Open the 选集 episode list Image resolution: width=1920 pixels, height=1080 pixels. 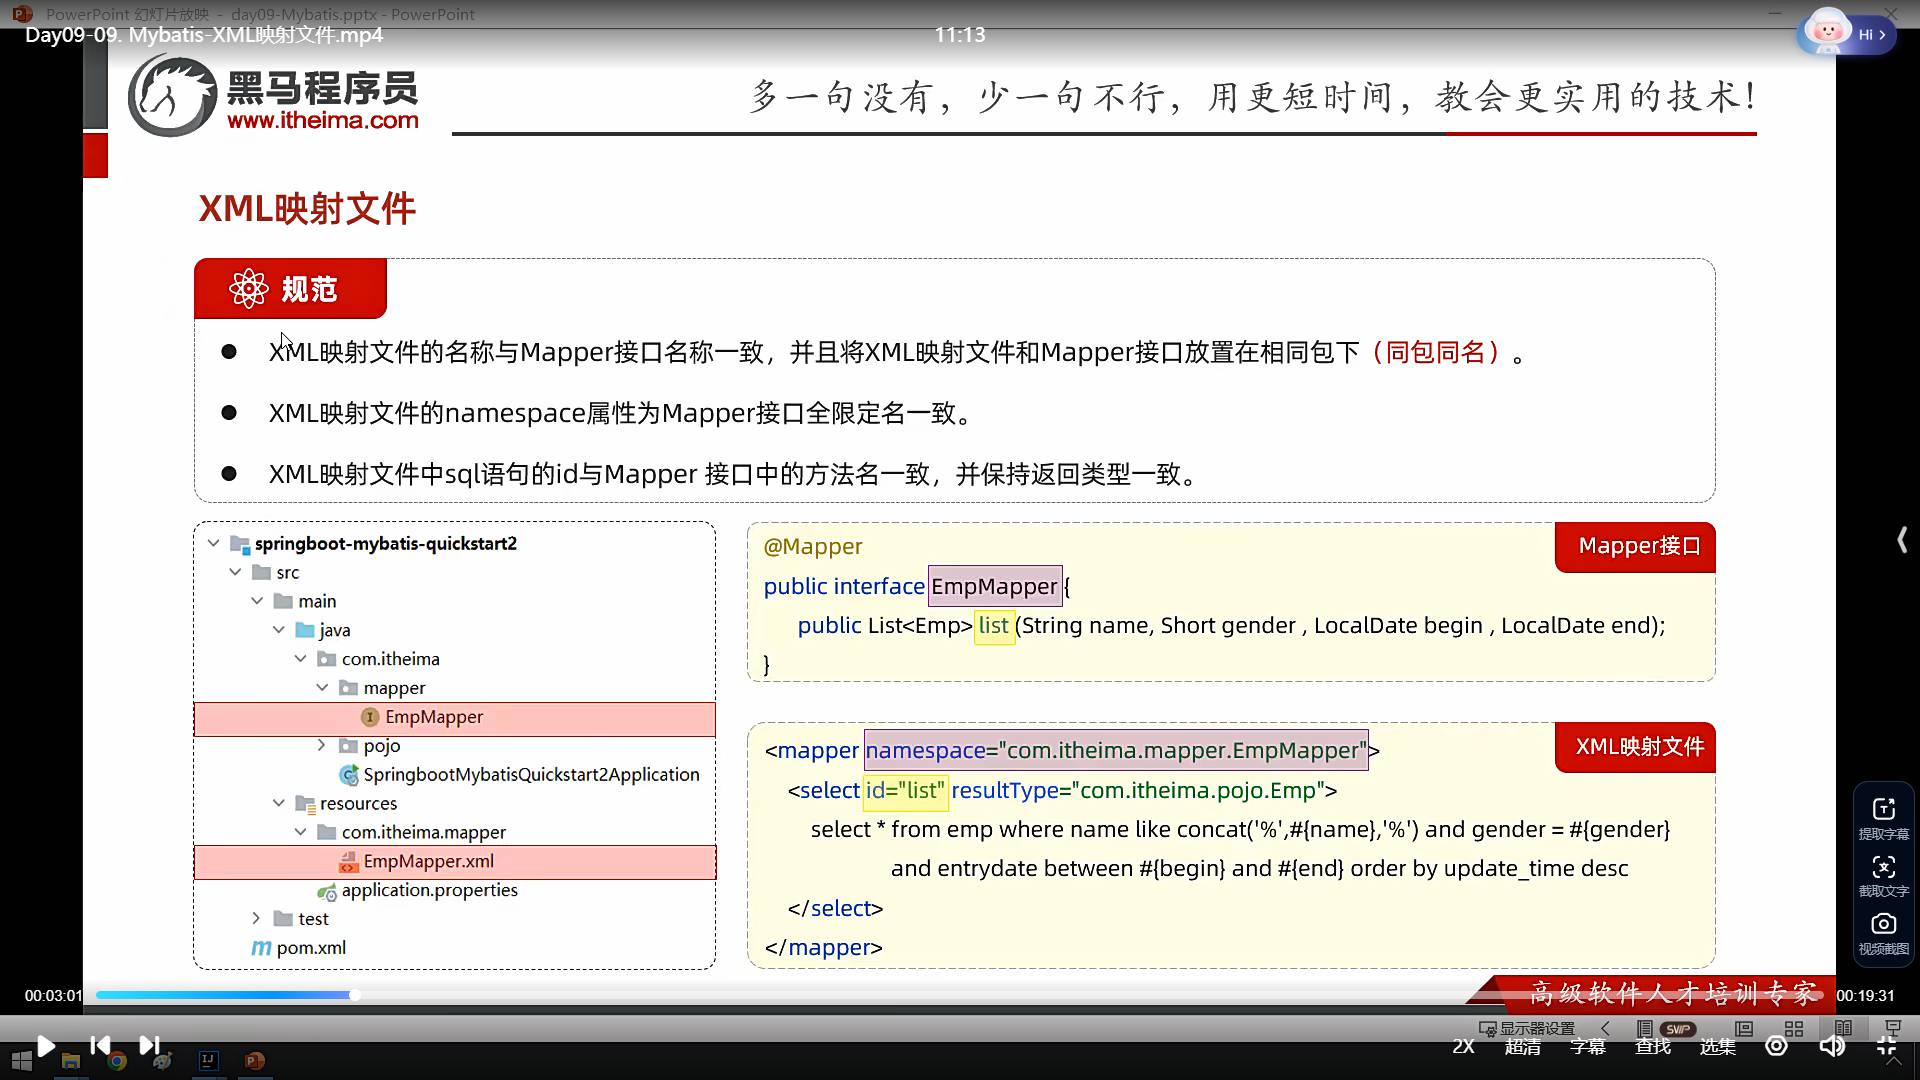pyautogui.click(x=1718, y=1047)
